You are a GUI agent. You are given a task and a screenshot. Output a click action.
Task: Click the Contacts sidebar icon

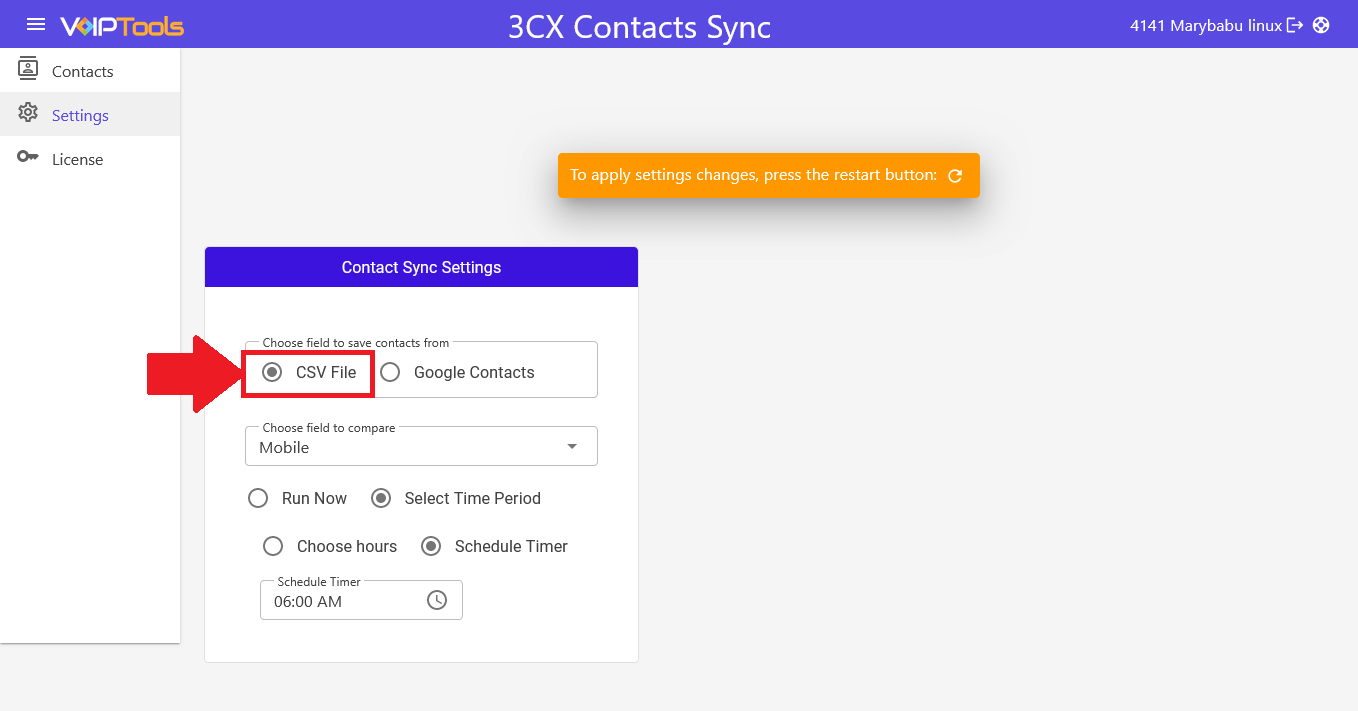27,70
